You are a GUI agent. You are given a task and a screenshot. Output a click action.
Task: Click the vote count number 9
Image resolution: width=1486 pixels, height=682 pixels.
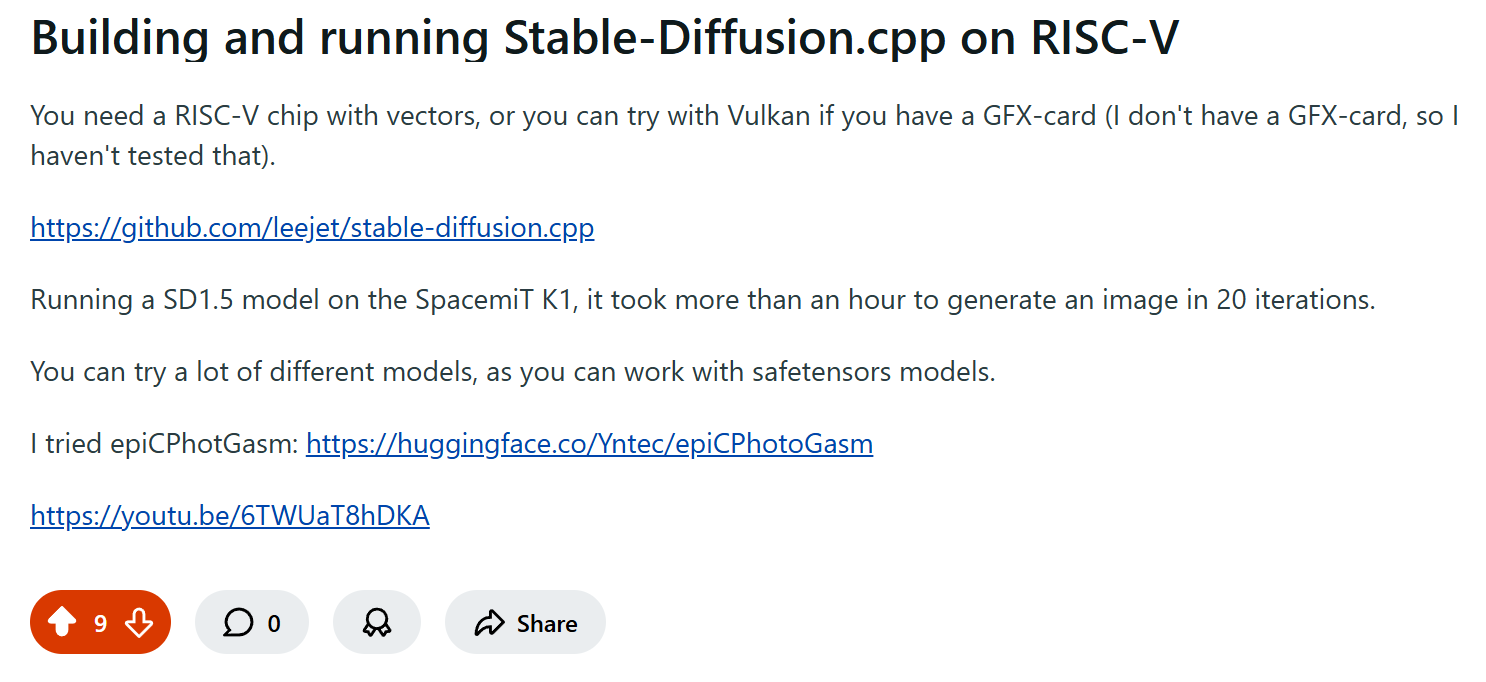click(x=100, y=624)
